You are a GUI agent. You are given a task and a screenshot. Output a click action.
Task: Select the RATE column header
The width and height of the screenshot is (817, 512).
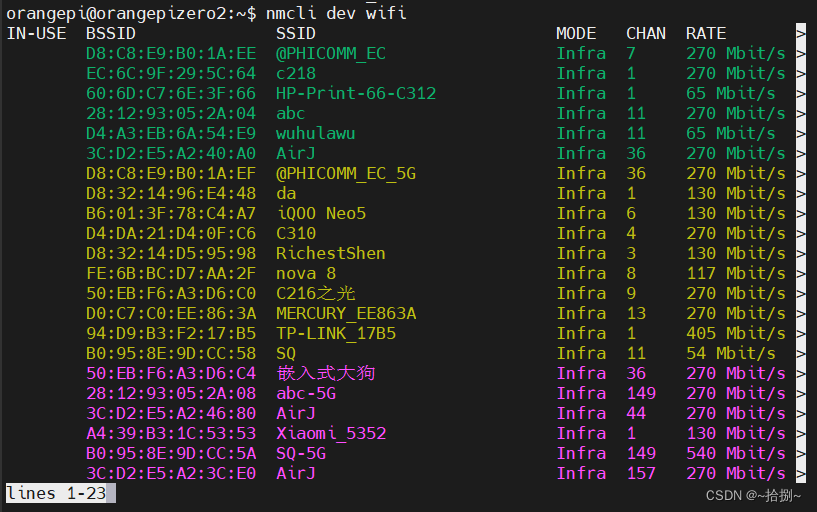[705, 34]
